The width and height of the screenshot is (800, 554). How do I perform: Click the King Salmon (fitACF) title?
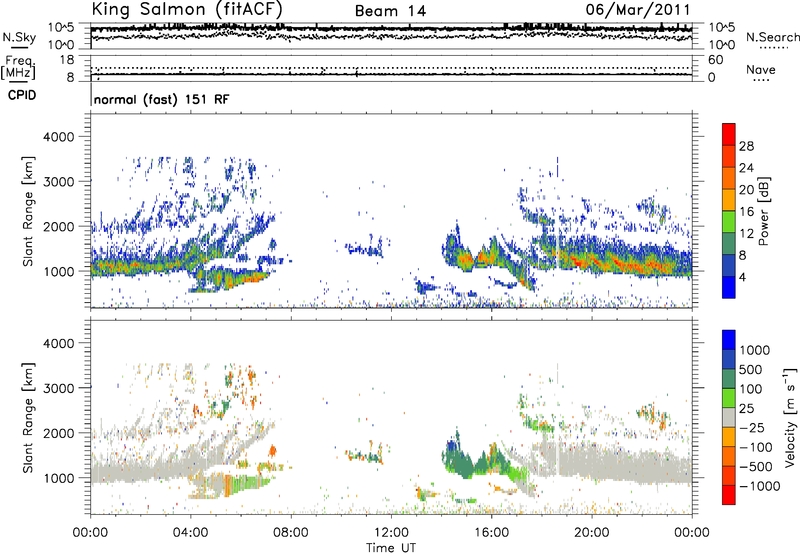[x=187, y=9]
